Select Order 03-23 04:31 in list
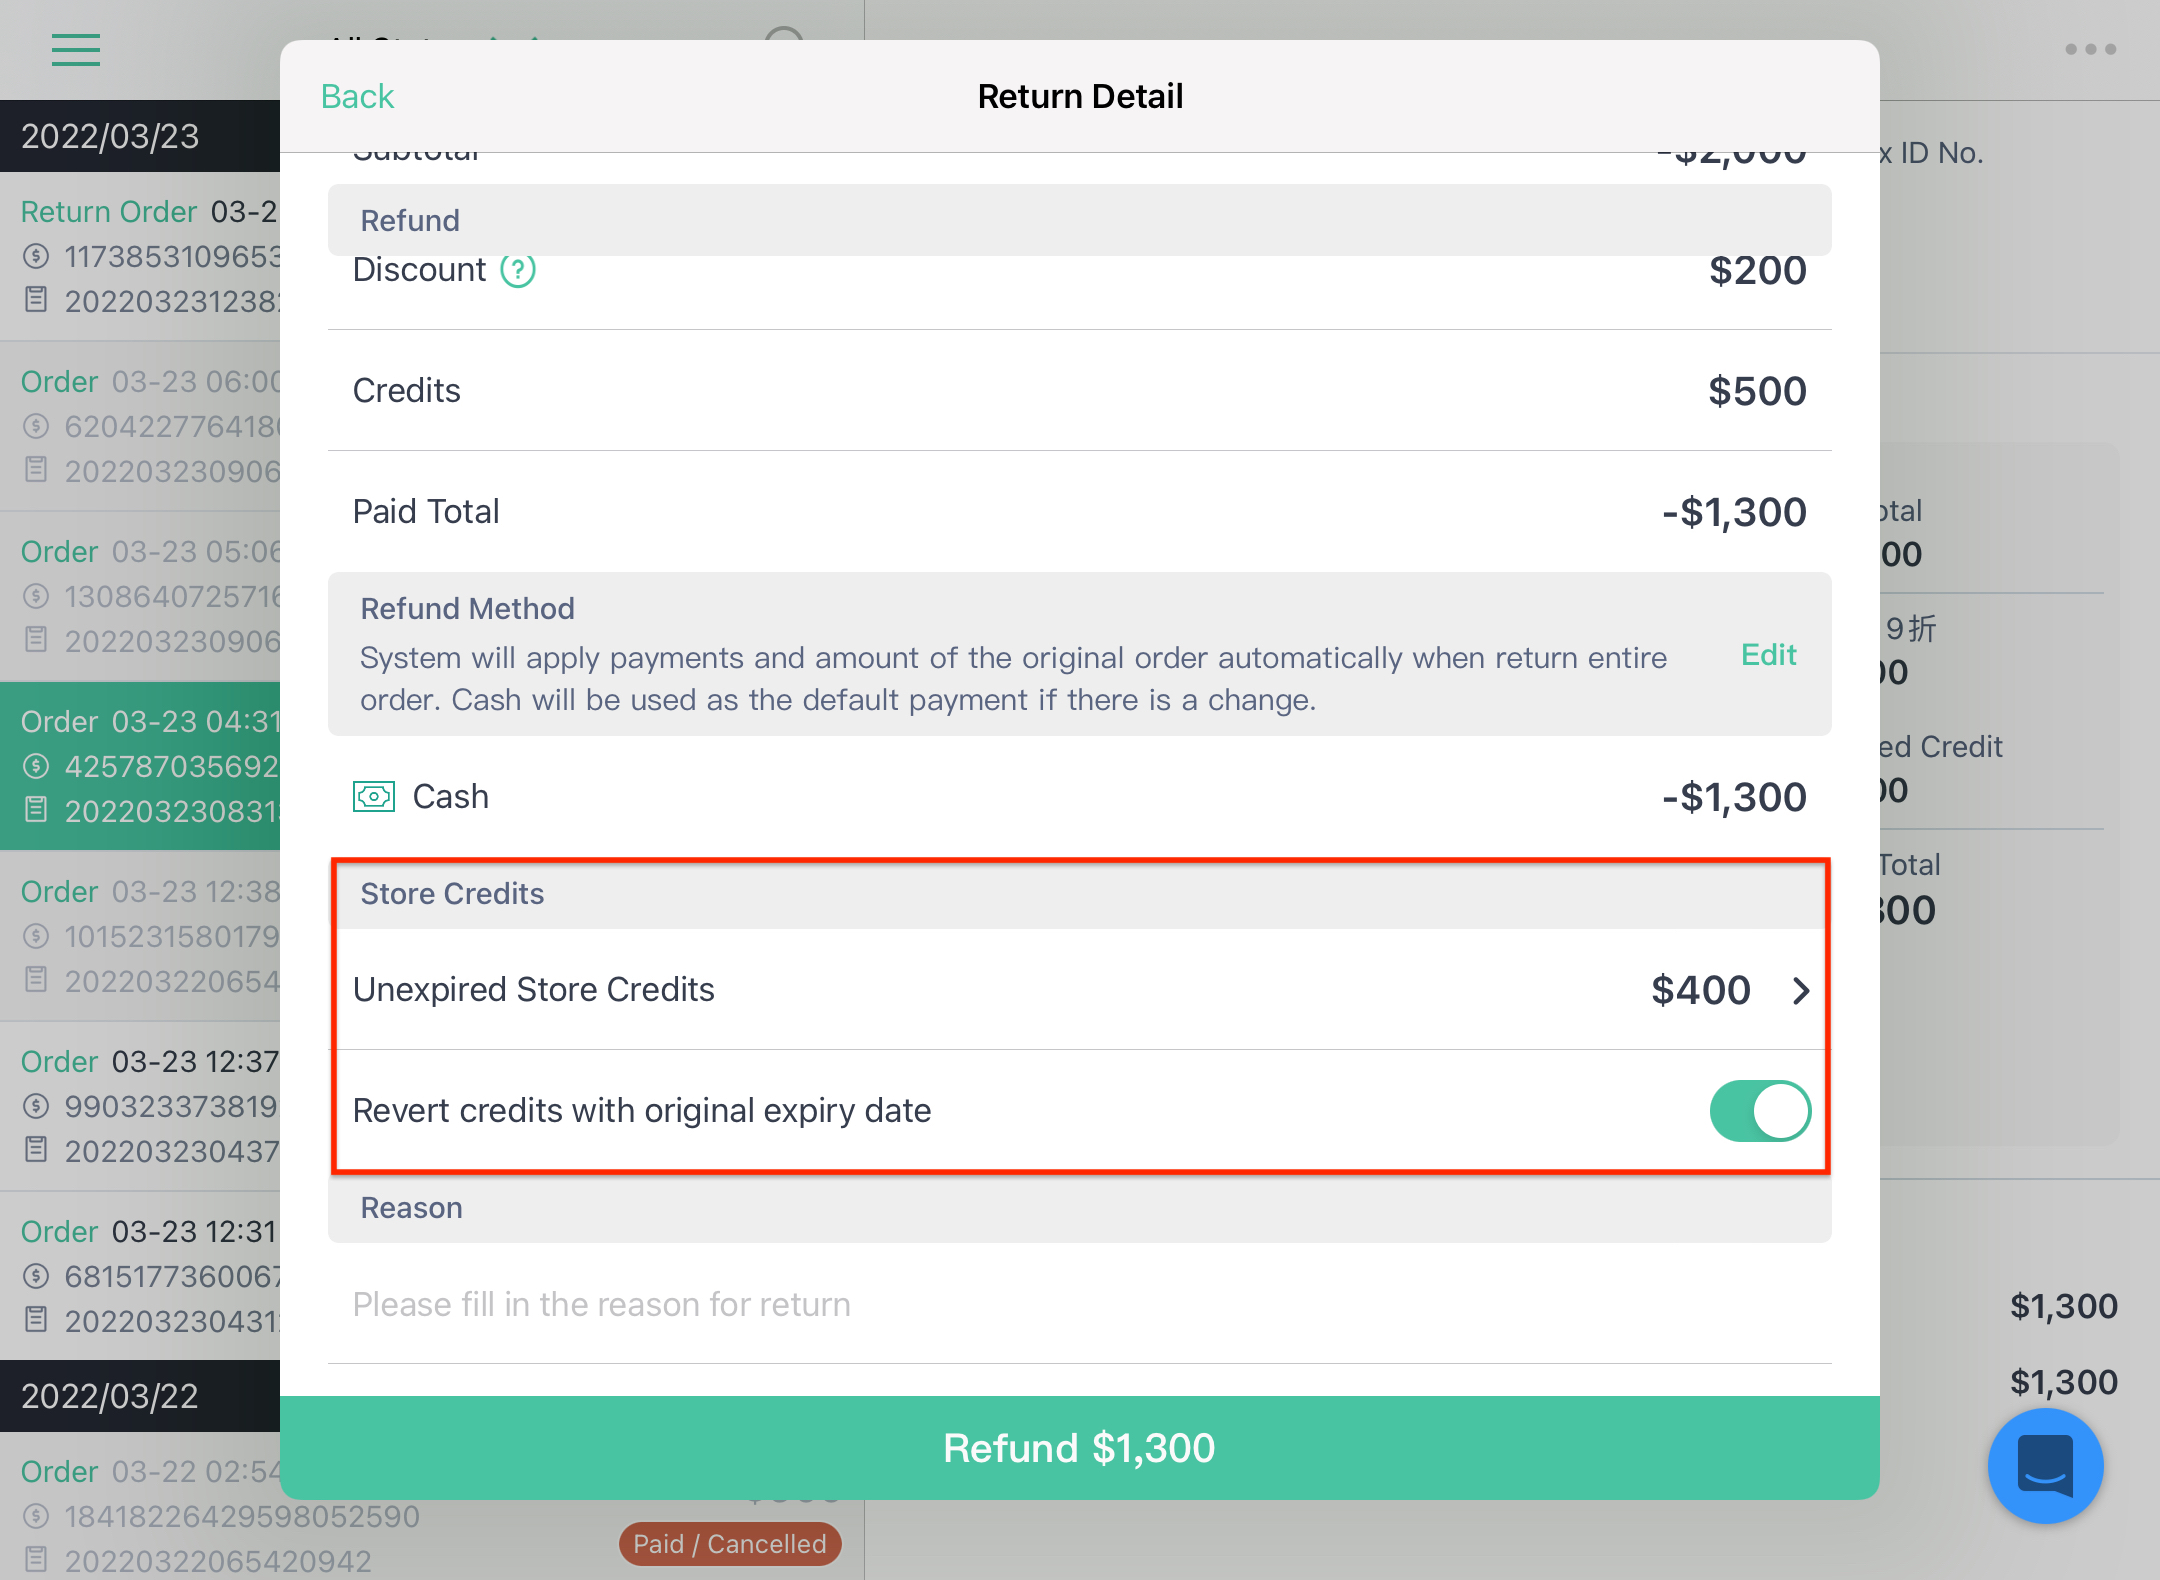The image size is (2160, 1580). pyautogui.click(x=140, y=766)
